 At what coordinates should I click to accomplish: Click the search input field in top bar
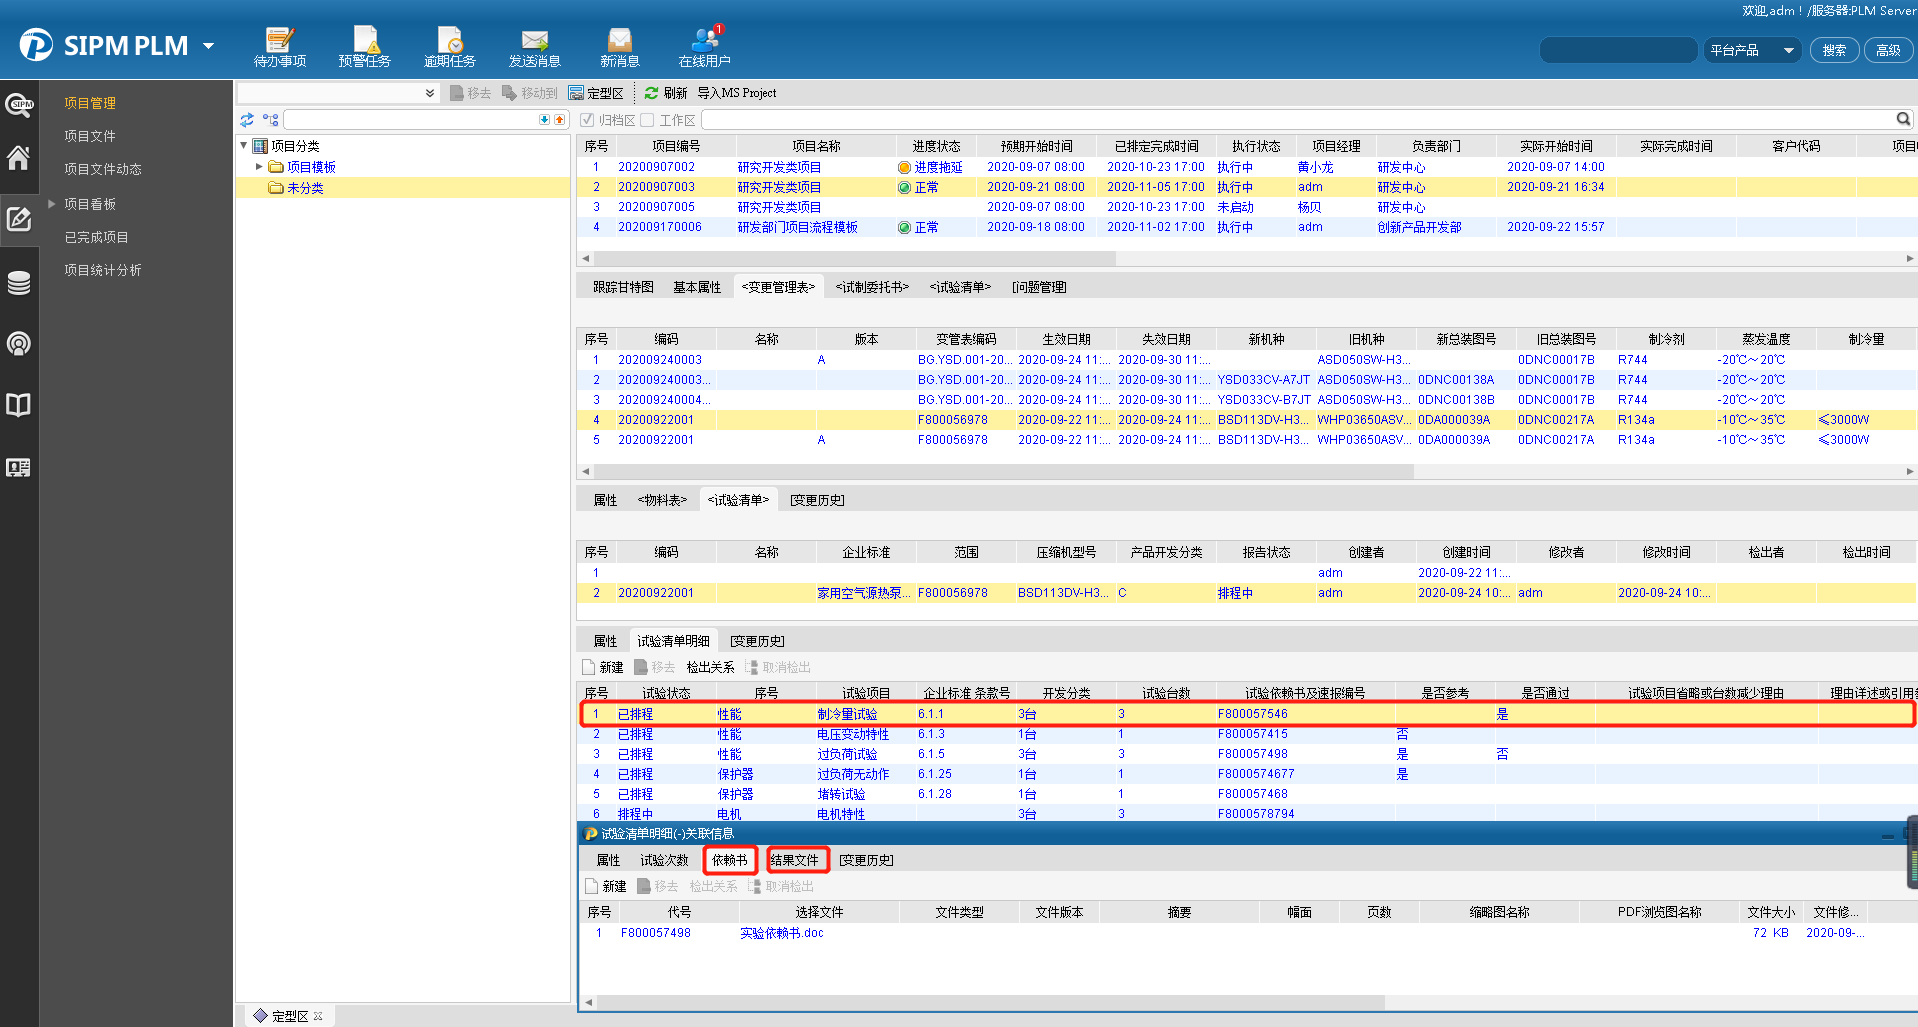[x=1617, y=51]
